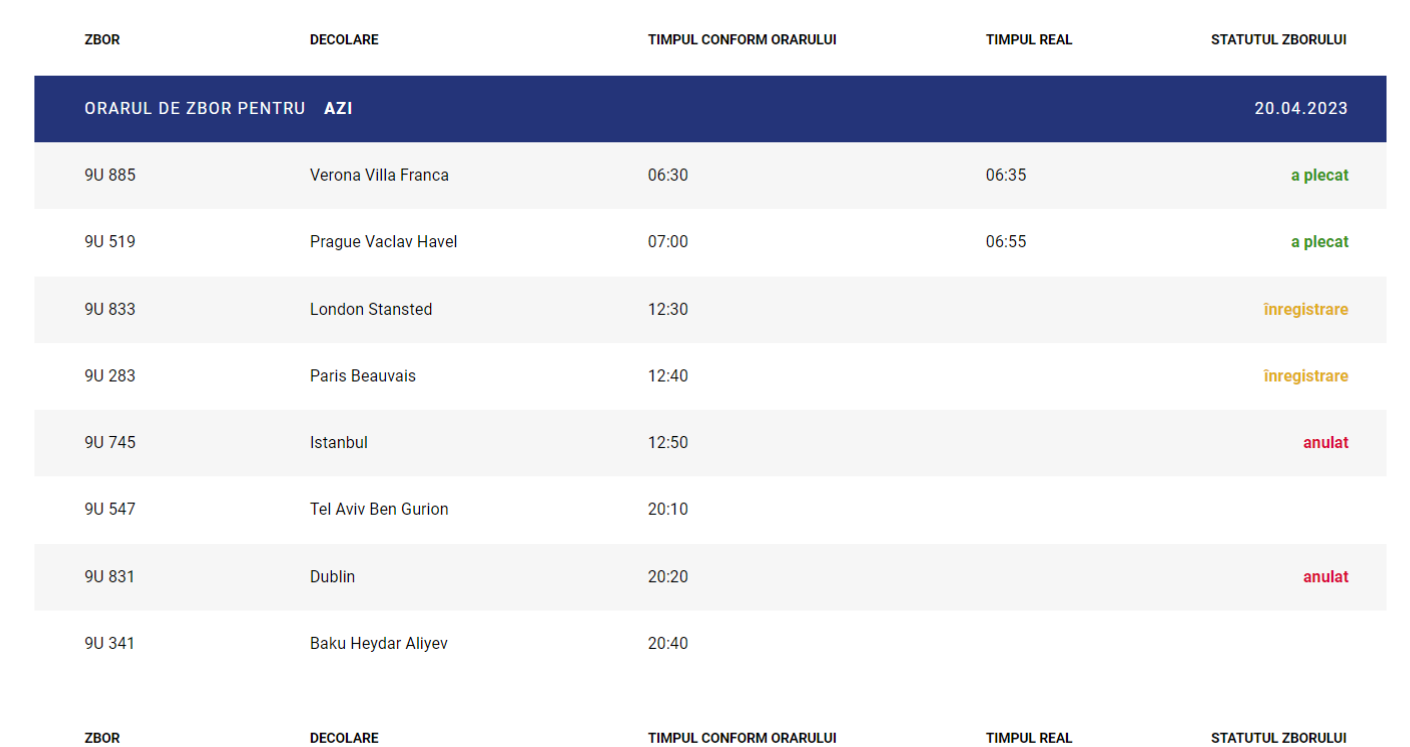1410x747 pixels.
Task: Click the date 20.04.2023 in banner
Action: 1300,108
